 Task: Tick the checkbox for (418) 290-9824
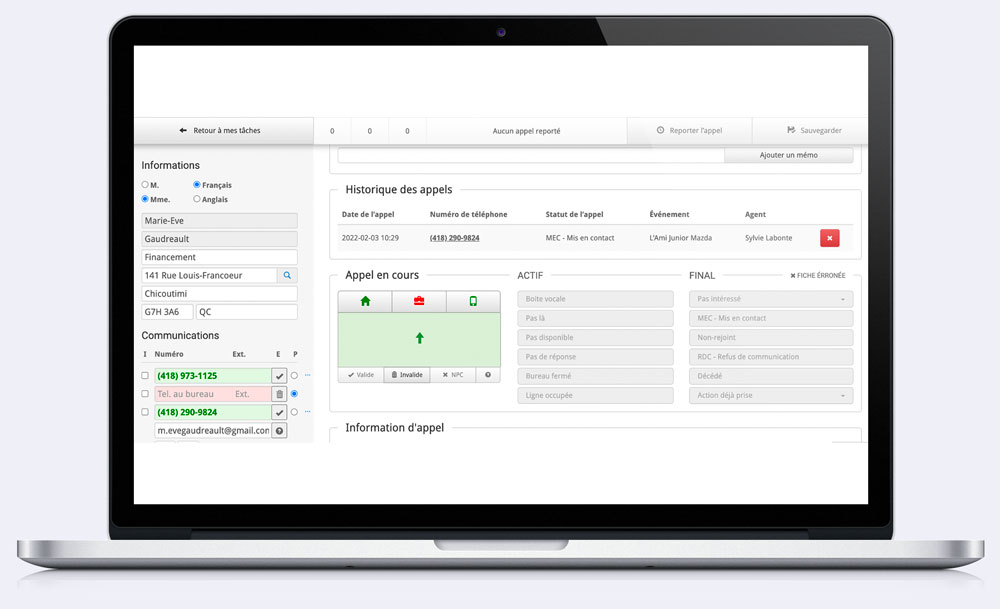(x=145, y=412)
